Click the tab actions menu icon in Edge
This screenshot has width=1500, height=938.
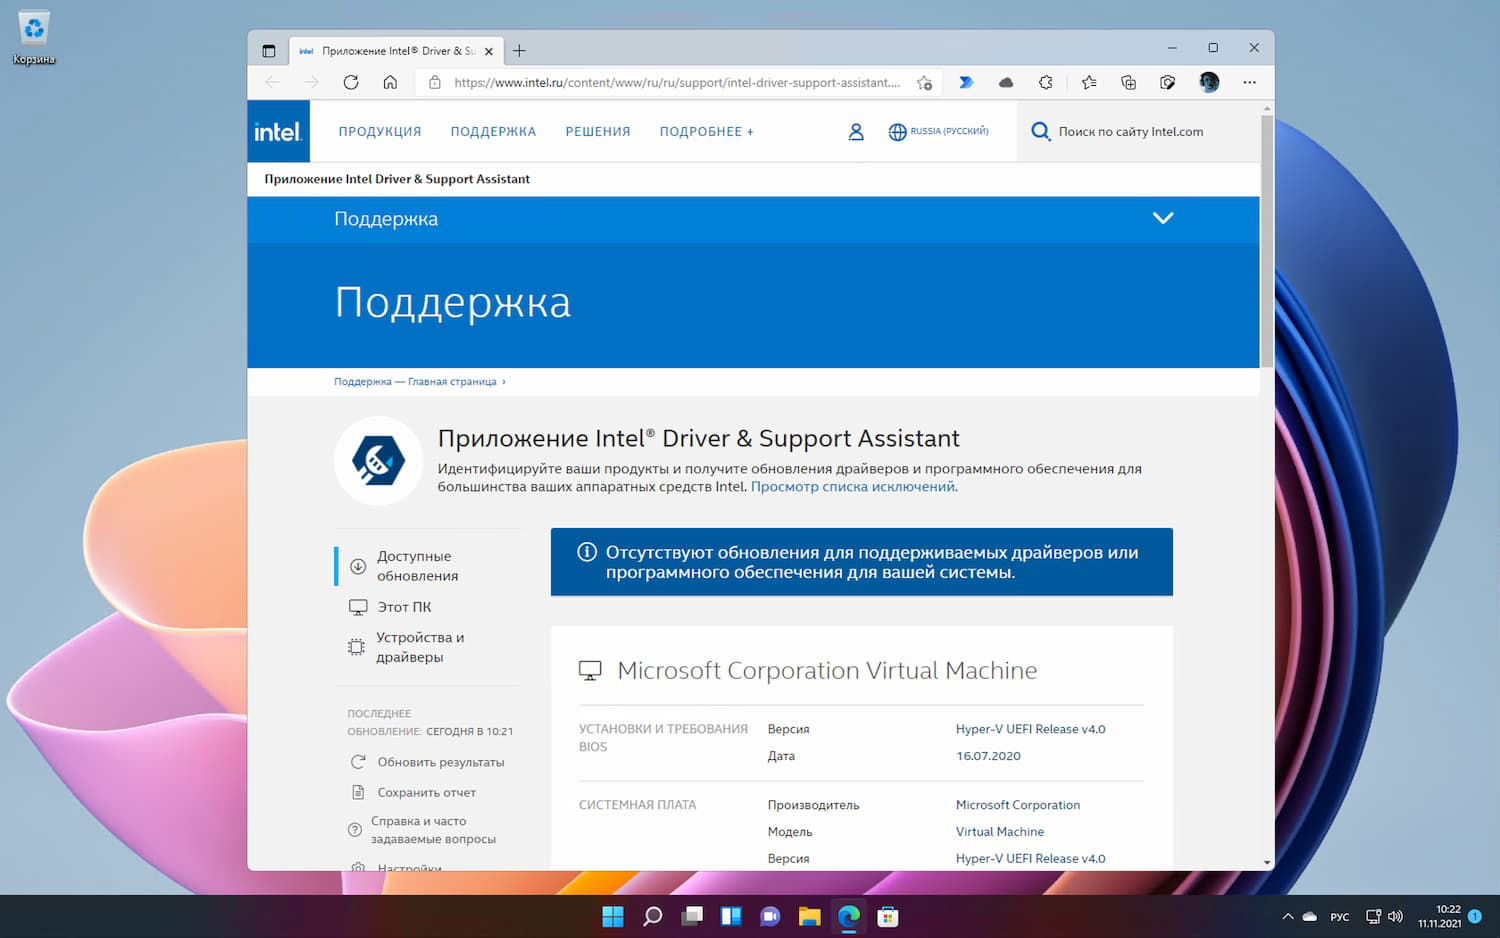268,51
